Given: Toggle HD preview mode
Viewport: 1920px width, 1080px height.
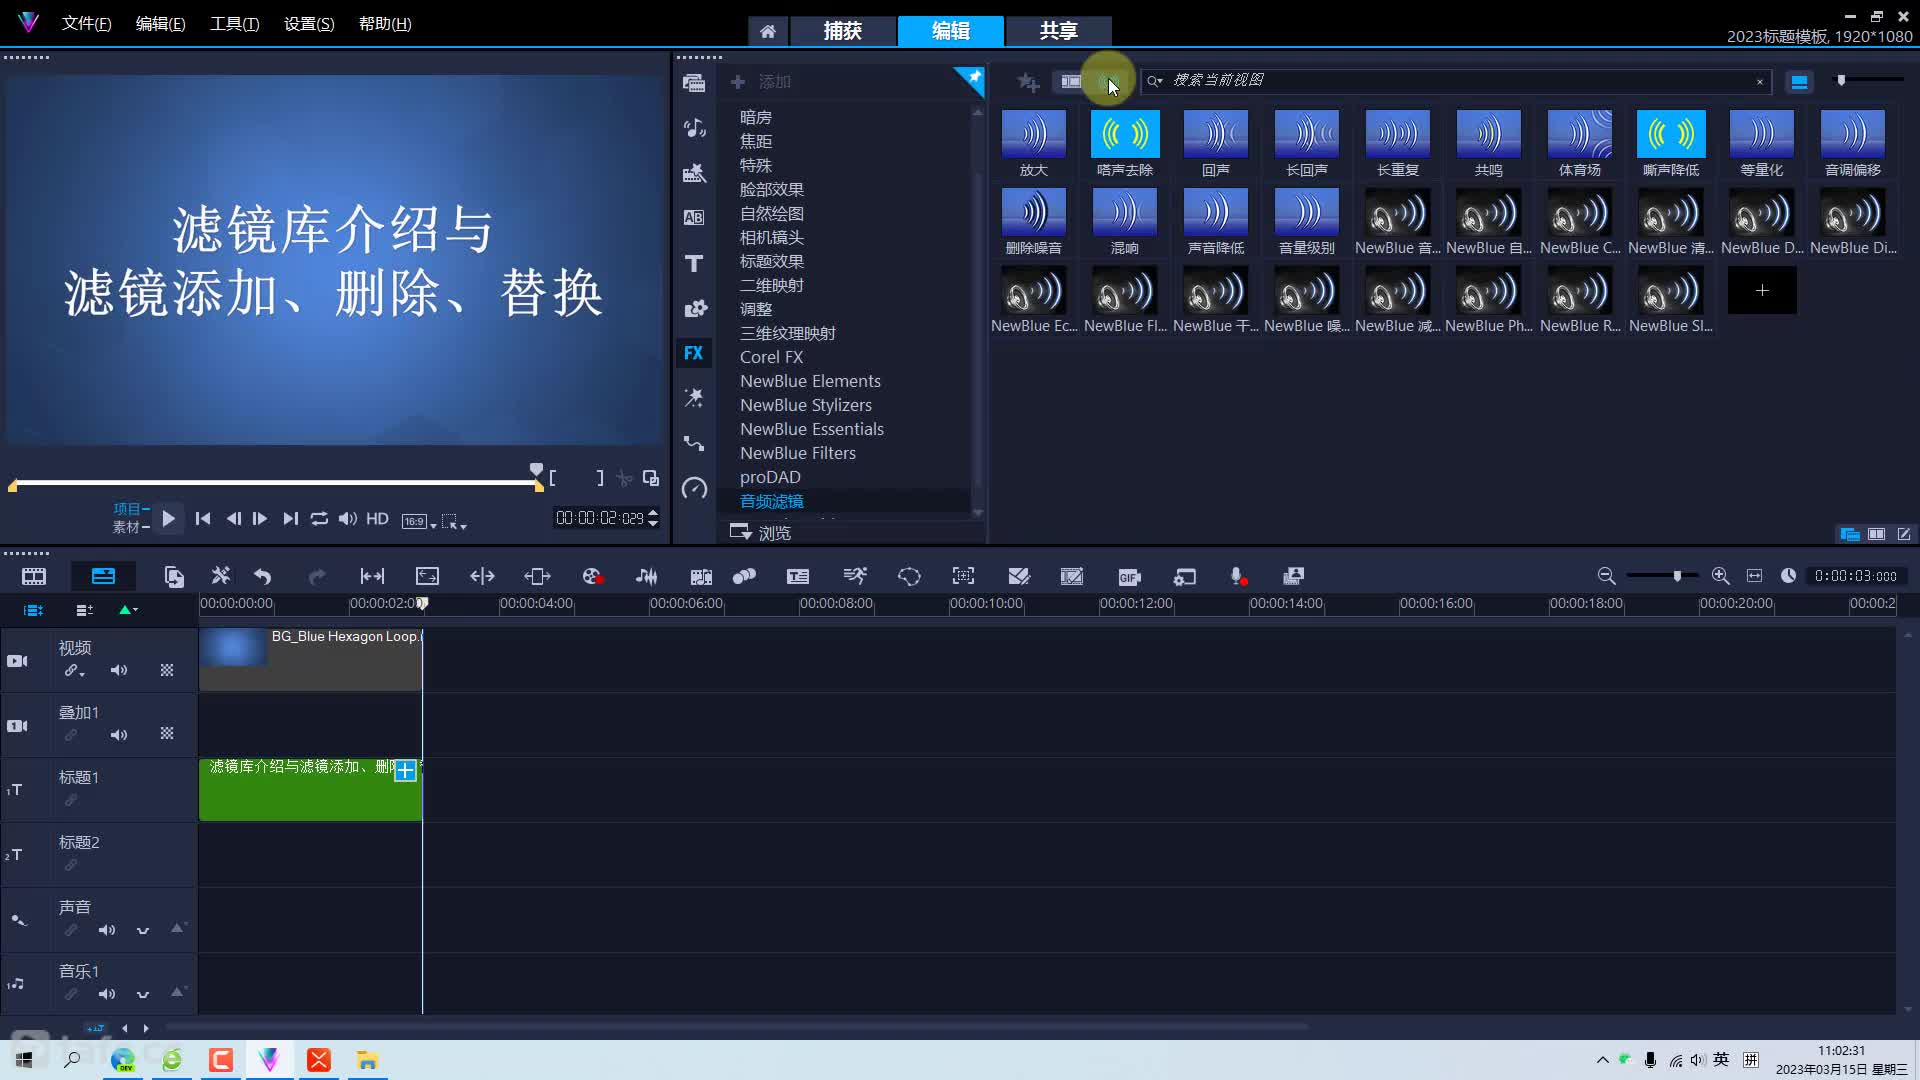Looking at the screenshot, I should (x=377, y=519).
